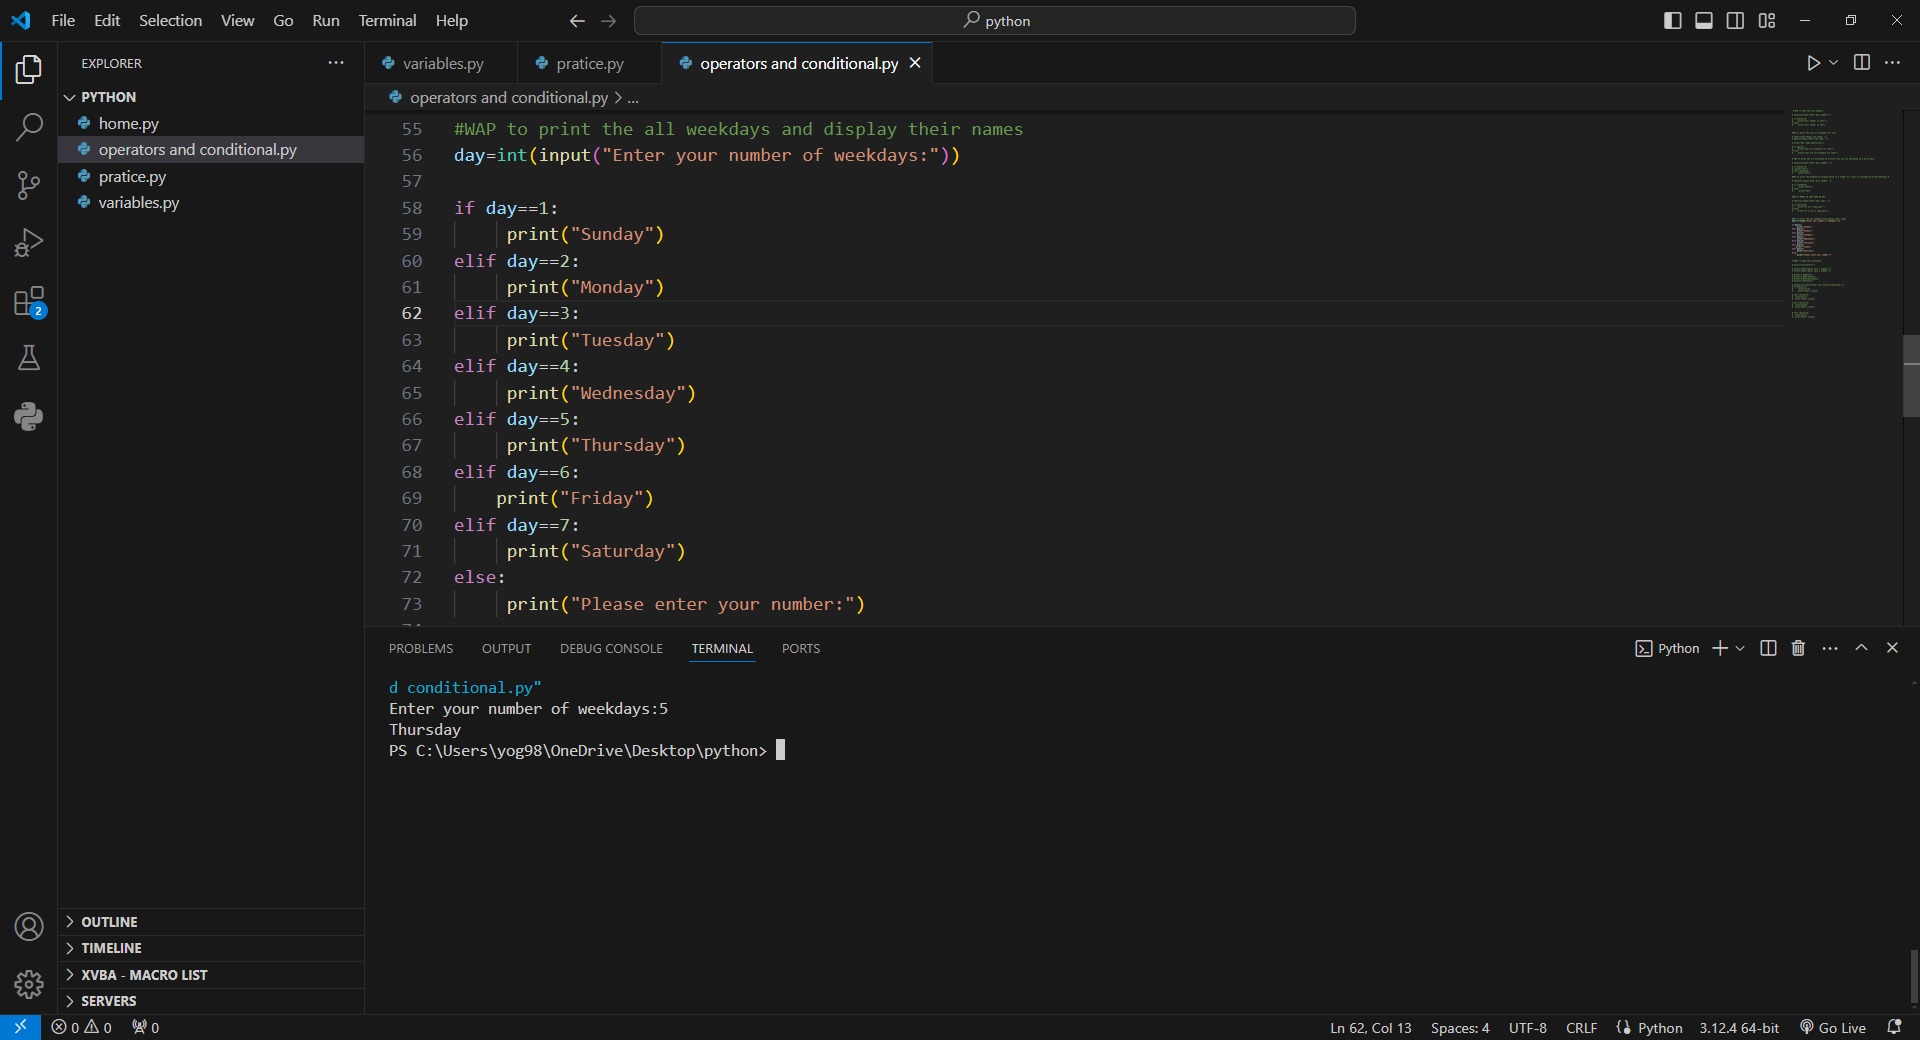Switch to the pratice.py editor tab
This screenshot has height=1040, width=1920.
click(589, 63)
